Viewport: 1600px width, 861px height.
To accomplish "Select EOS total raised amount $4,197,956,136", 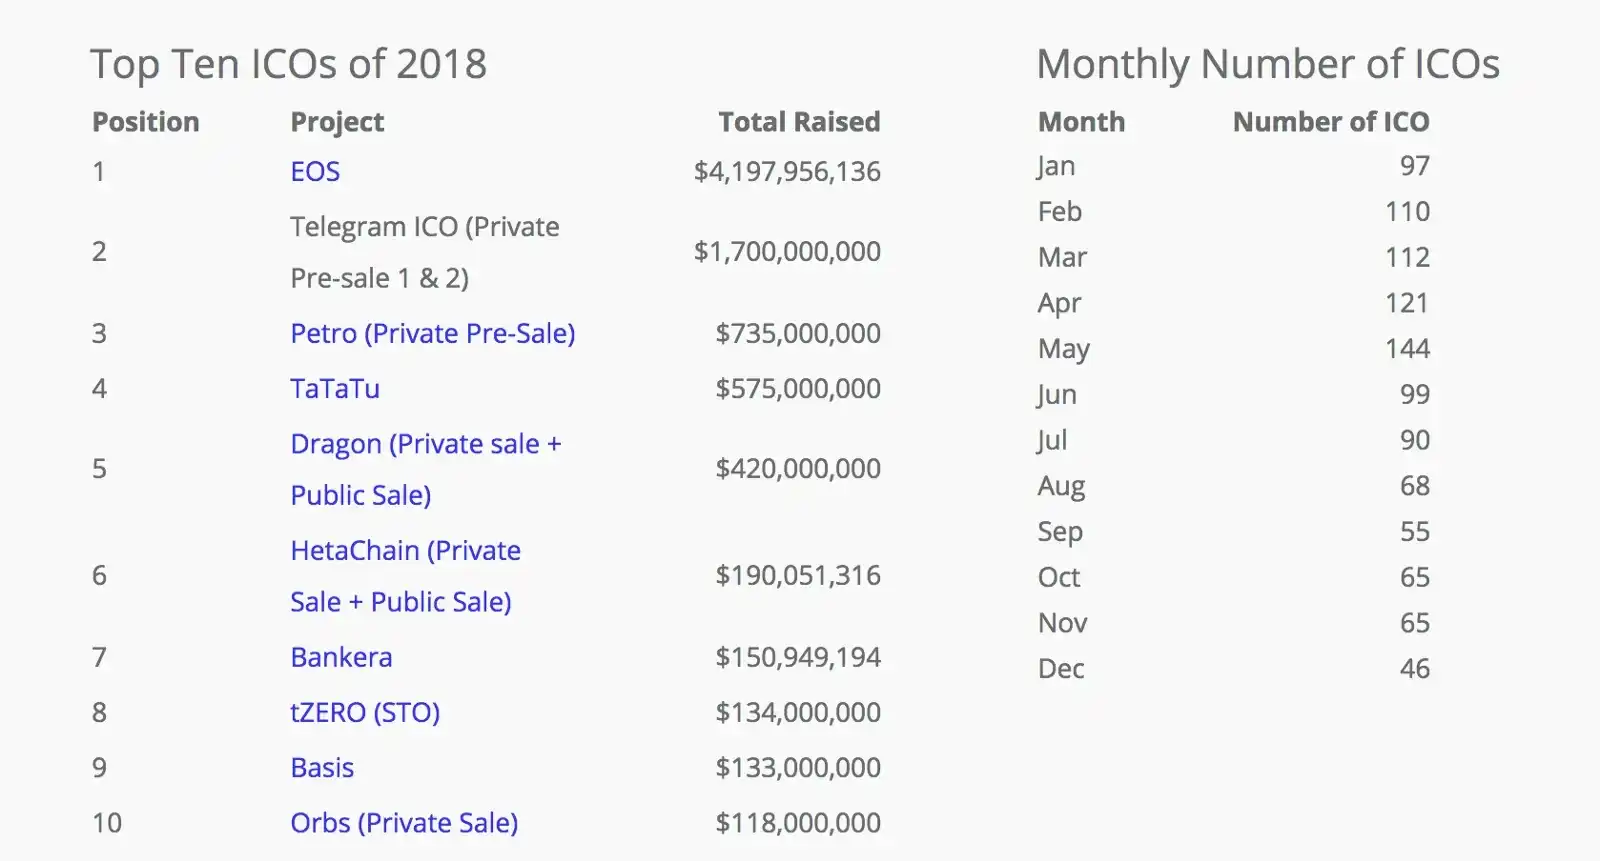I will (787, 172).
